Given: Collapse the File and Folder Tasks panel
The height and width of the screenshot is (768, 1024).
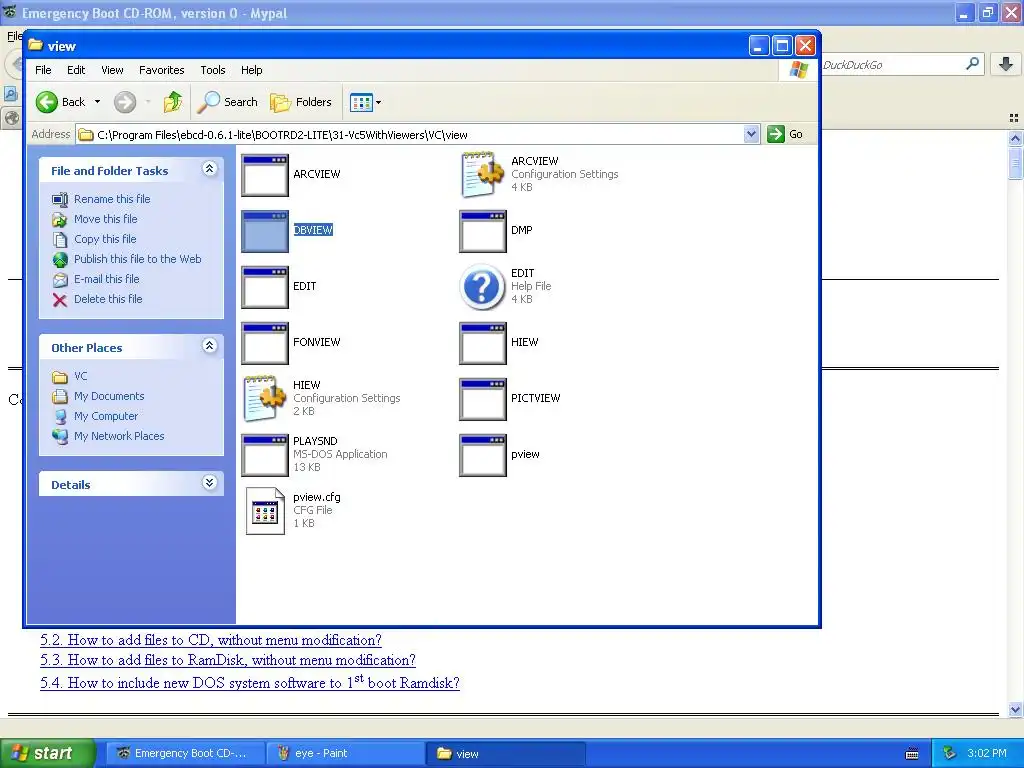Looking at the screenshot, I should coord(209,169).
